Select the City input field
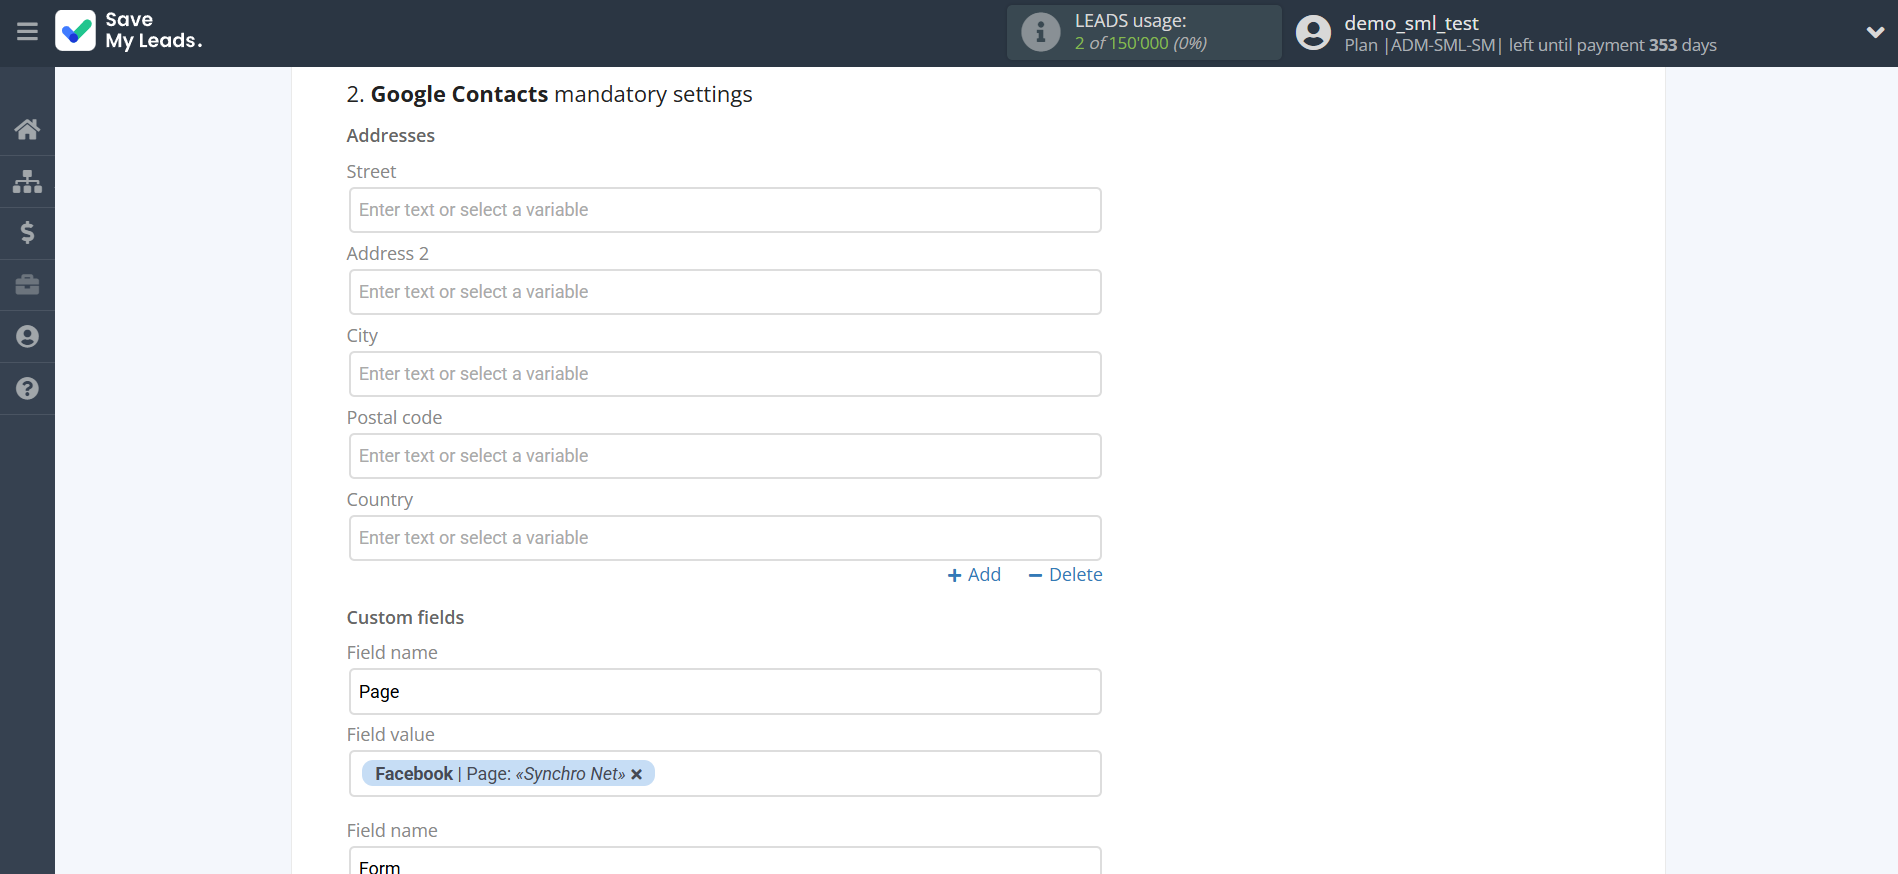Image resolution: width=1898 pixels, height=874 pixels. tap(725, 374)
